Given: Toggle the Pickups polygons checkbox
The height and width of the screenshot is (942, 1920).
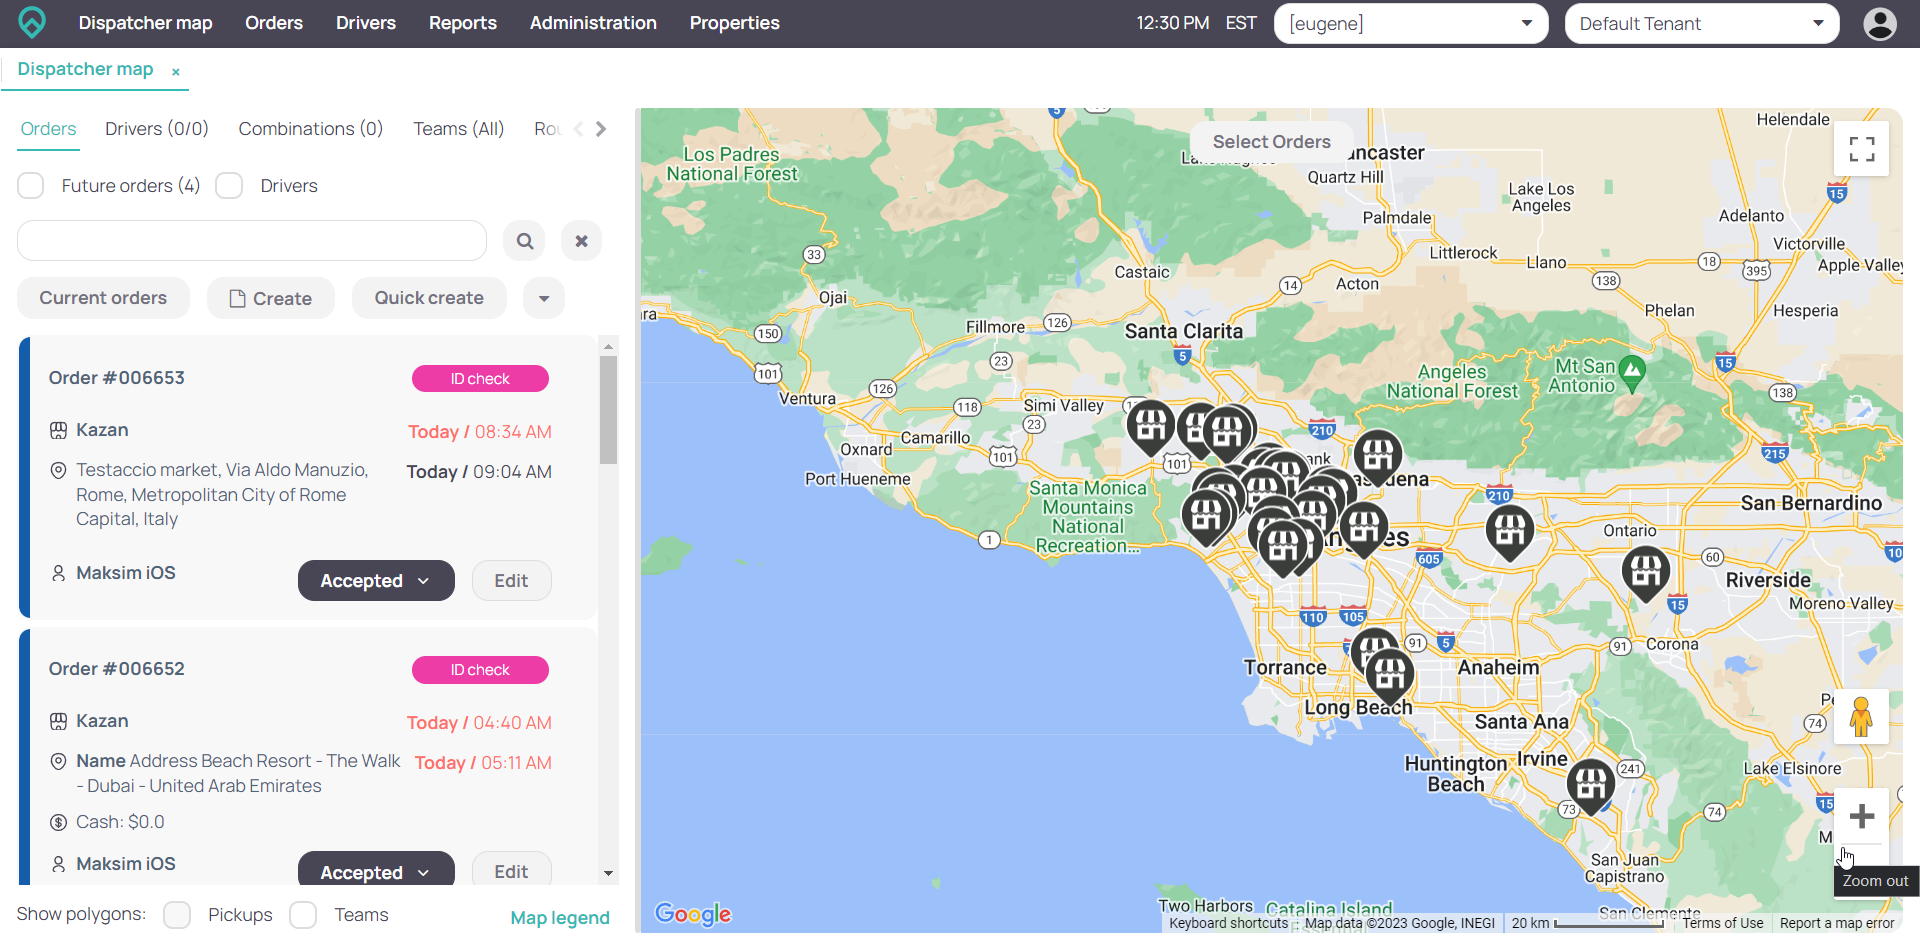Looking at the screenshot, I should 177,915.
